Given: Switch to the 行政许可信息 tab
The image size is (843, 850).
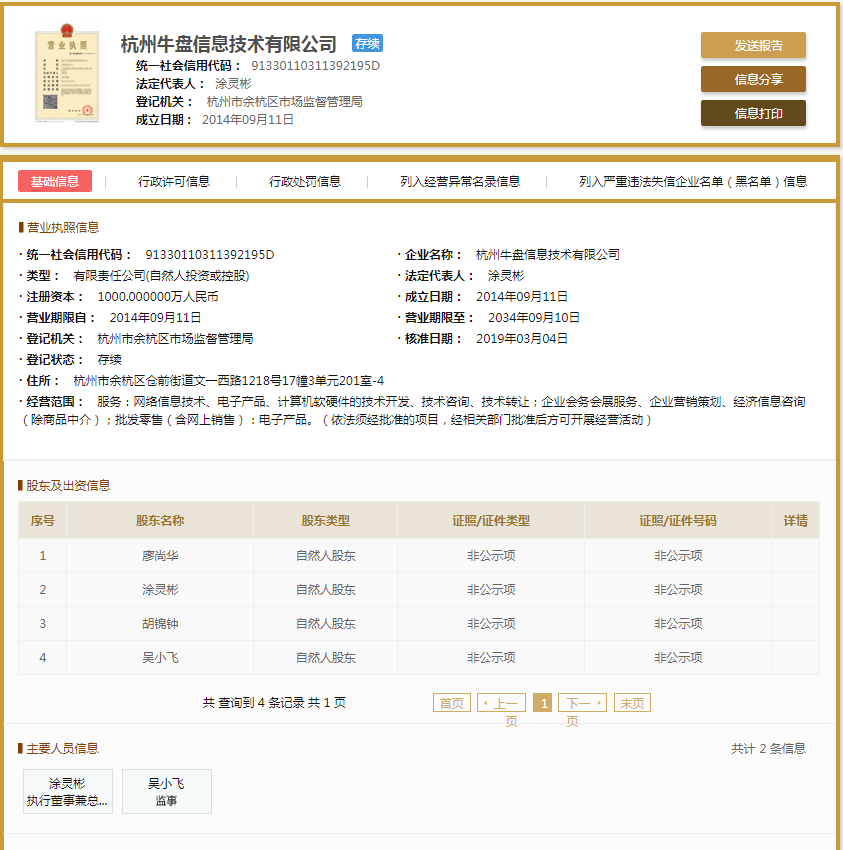Looking at the screenshot, I should (x=175, y=181).
